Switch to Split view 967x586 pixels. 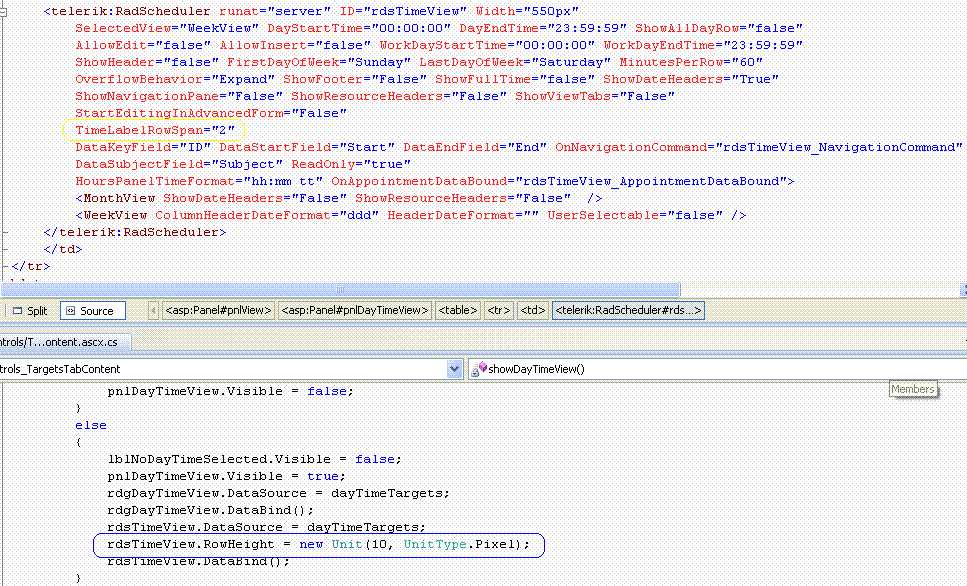30,311
